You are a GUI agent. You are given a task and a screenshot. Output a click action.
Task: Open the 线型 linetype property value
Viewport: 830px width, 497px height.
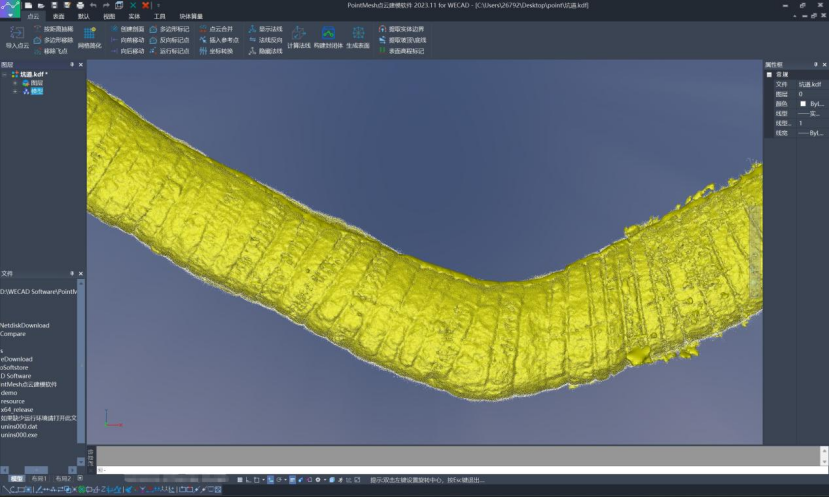point(811,114)
